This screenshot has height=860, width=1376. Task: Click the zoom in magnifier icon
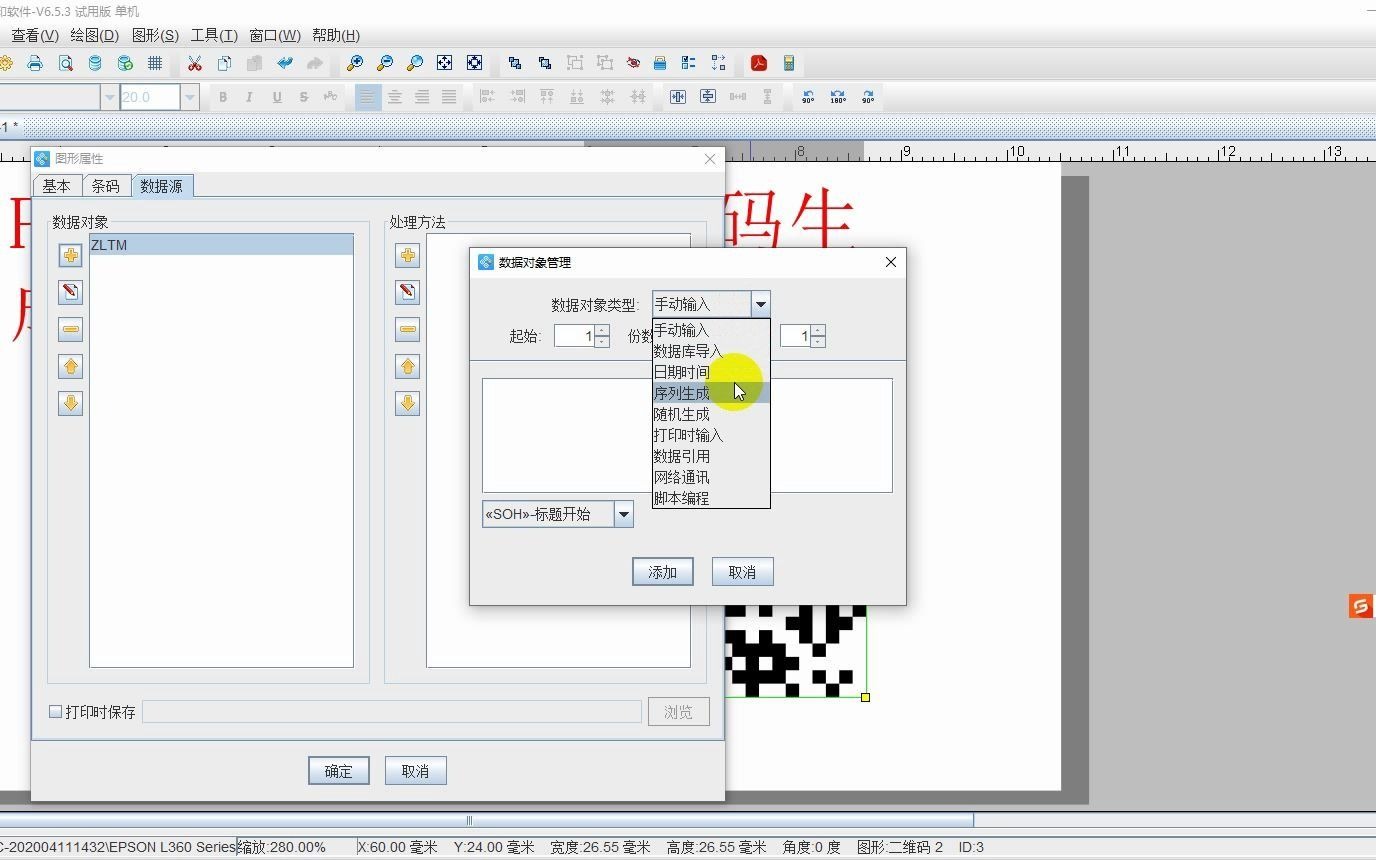pyautogui.click(x=355, y=63)
